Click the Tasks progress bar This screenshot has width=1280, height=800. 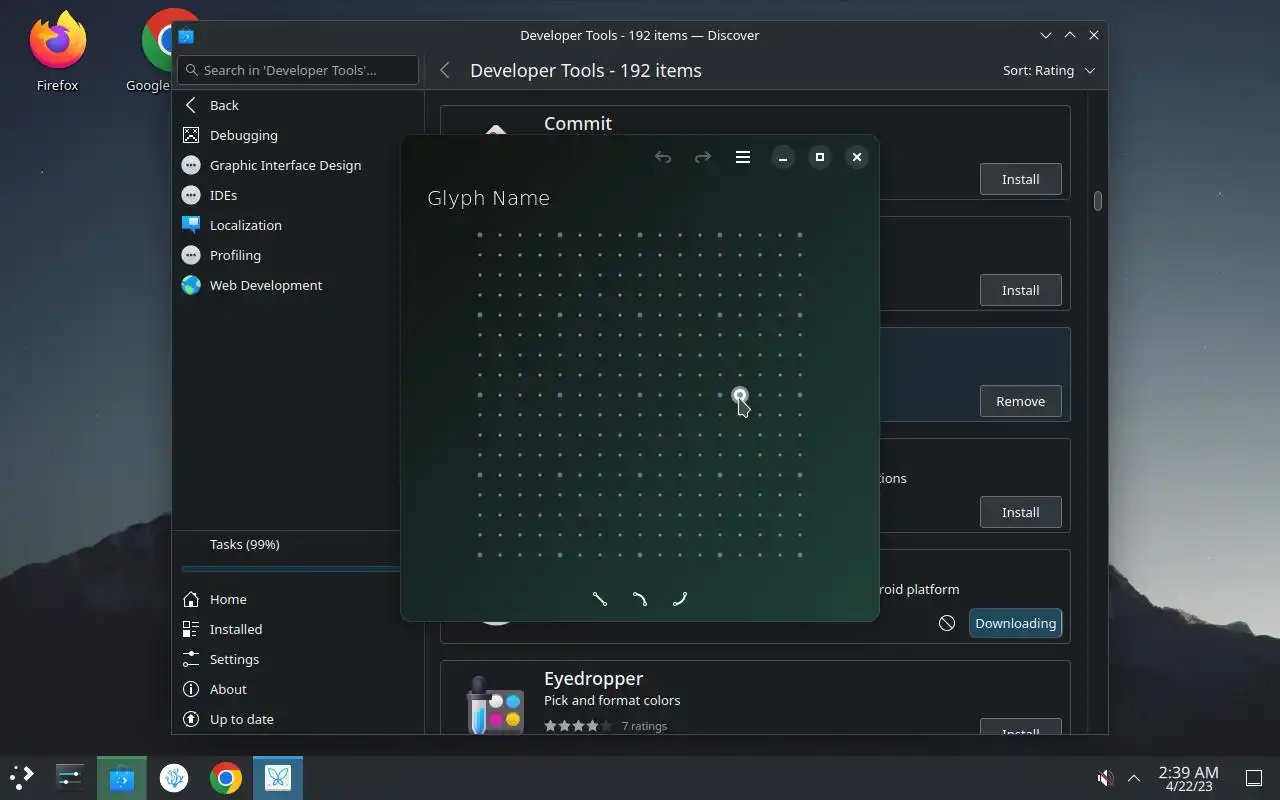tap(291, 569)
